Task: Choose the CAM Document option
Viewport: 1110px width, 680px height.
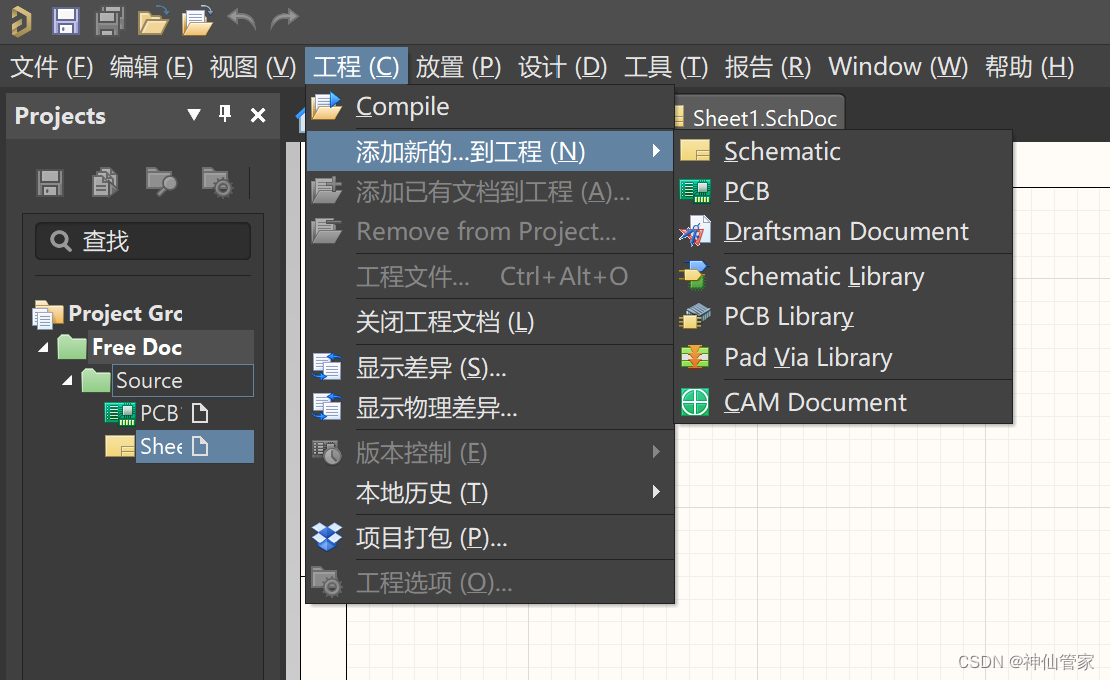Action: tap(815, 402)
